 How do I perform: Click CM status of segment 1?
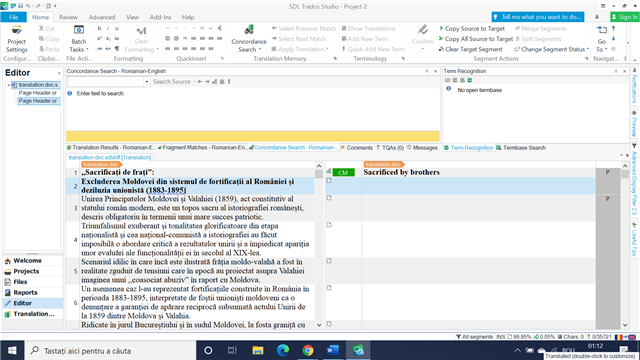(343, 173)
